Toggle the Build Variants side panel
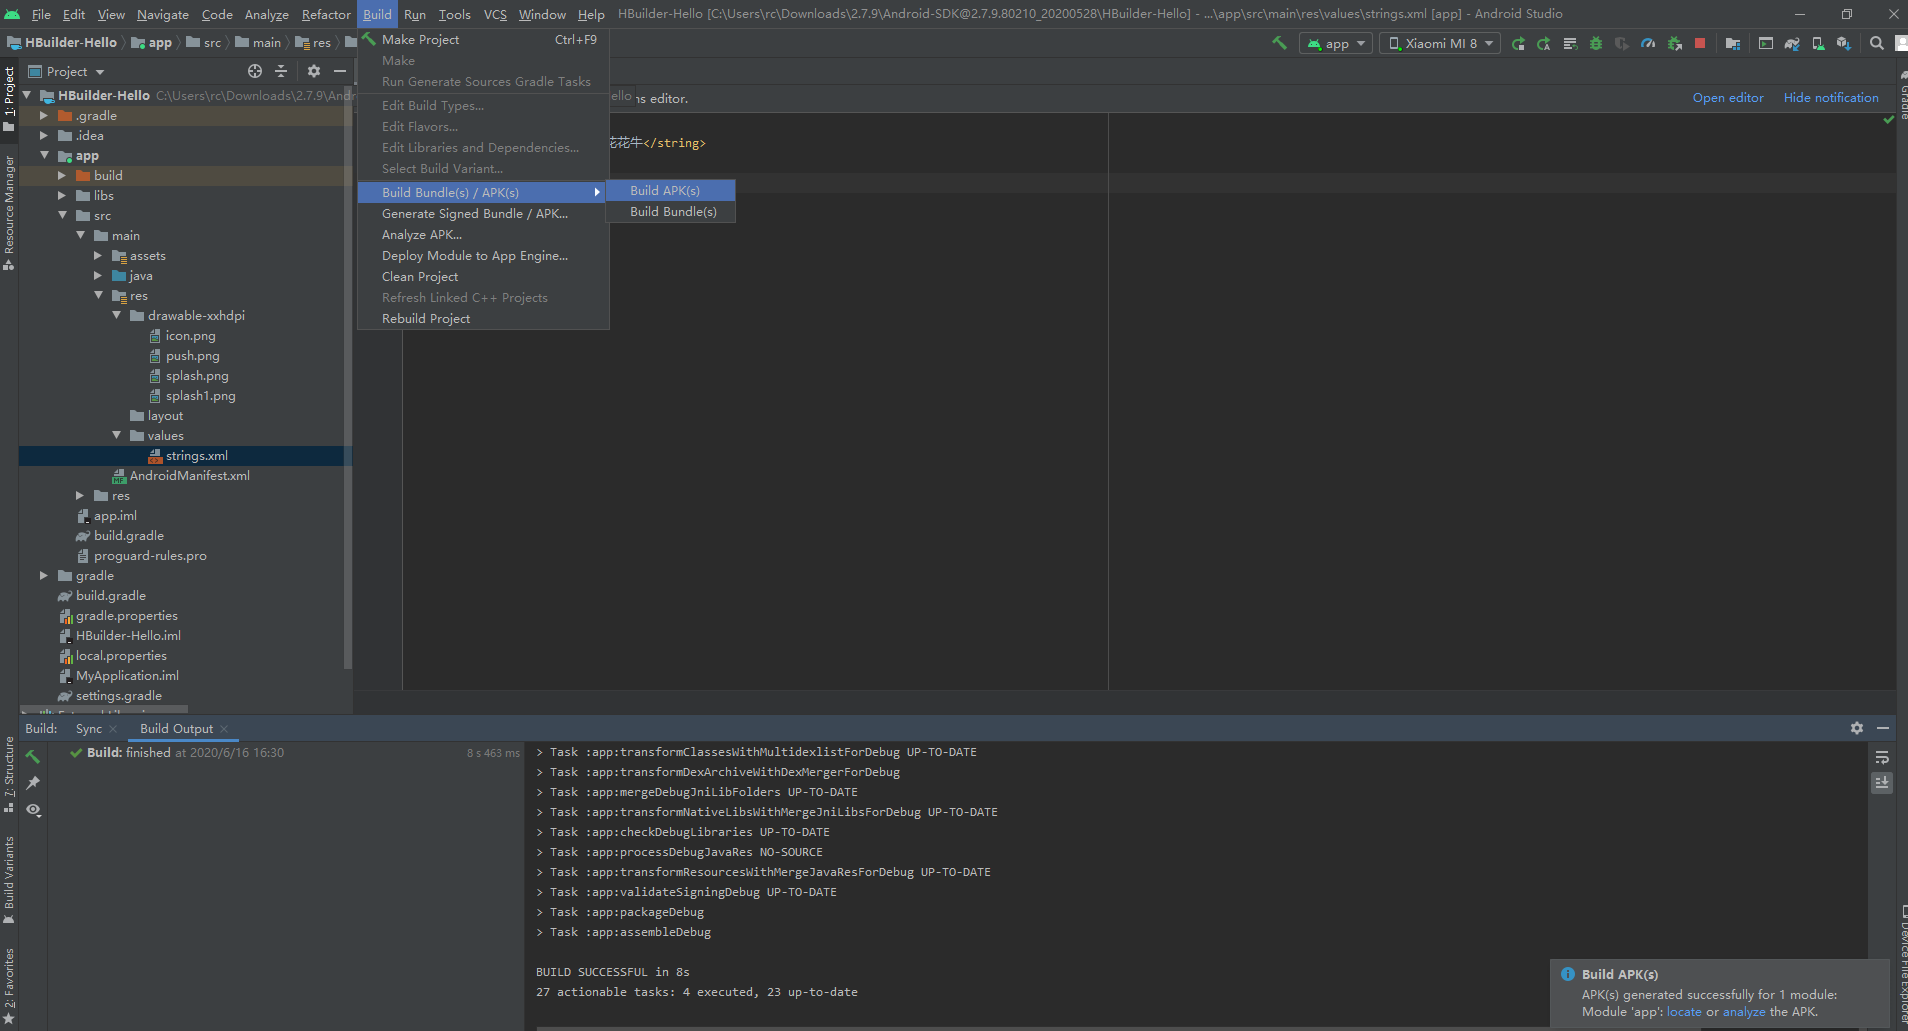The image size is (1908, 1031). click(x=9, y=878)
